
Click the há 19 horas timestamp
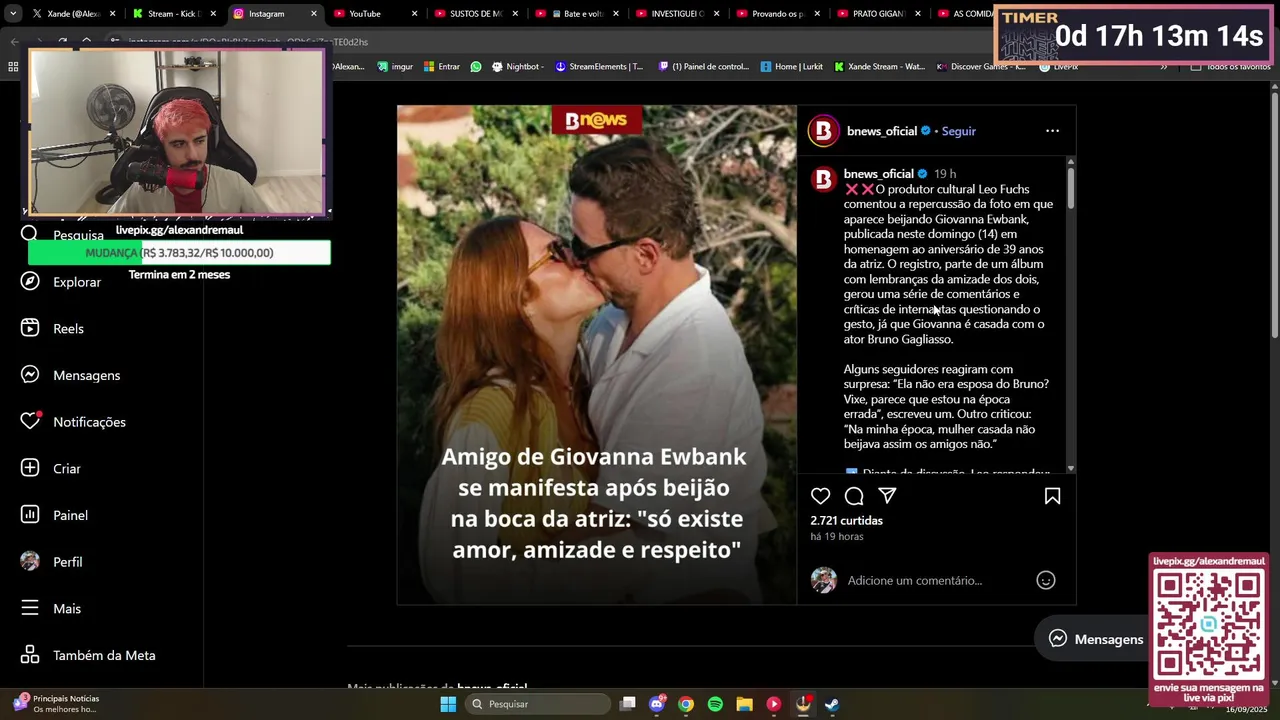(x=836, y=537)
